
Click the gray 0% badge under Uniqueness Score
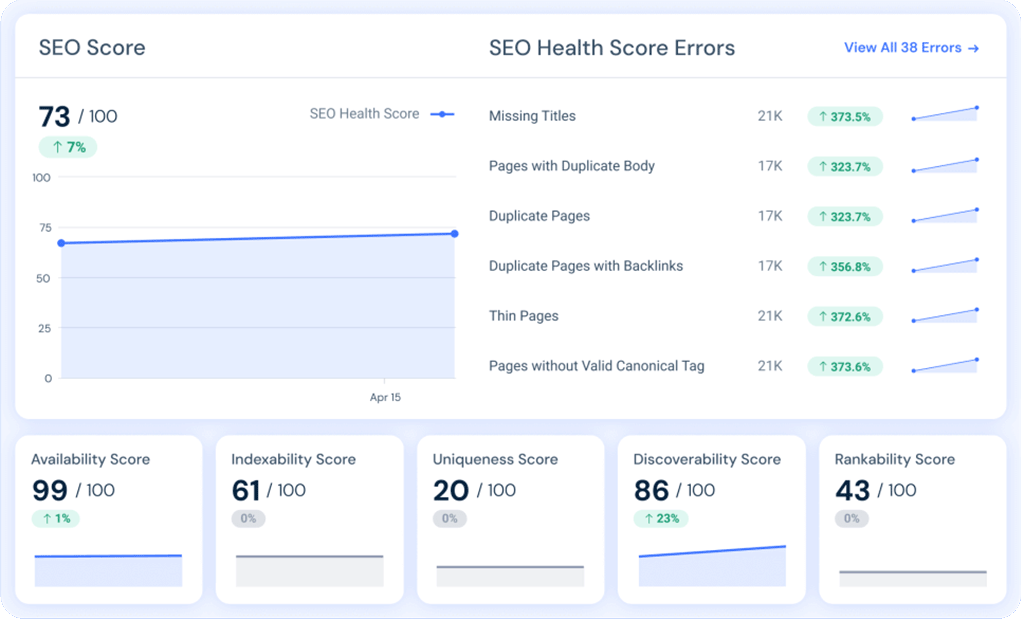pyautogui.click(x=450, y=518)
